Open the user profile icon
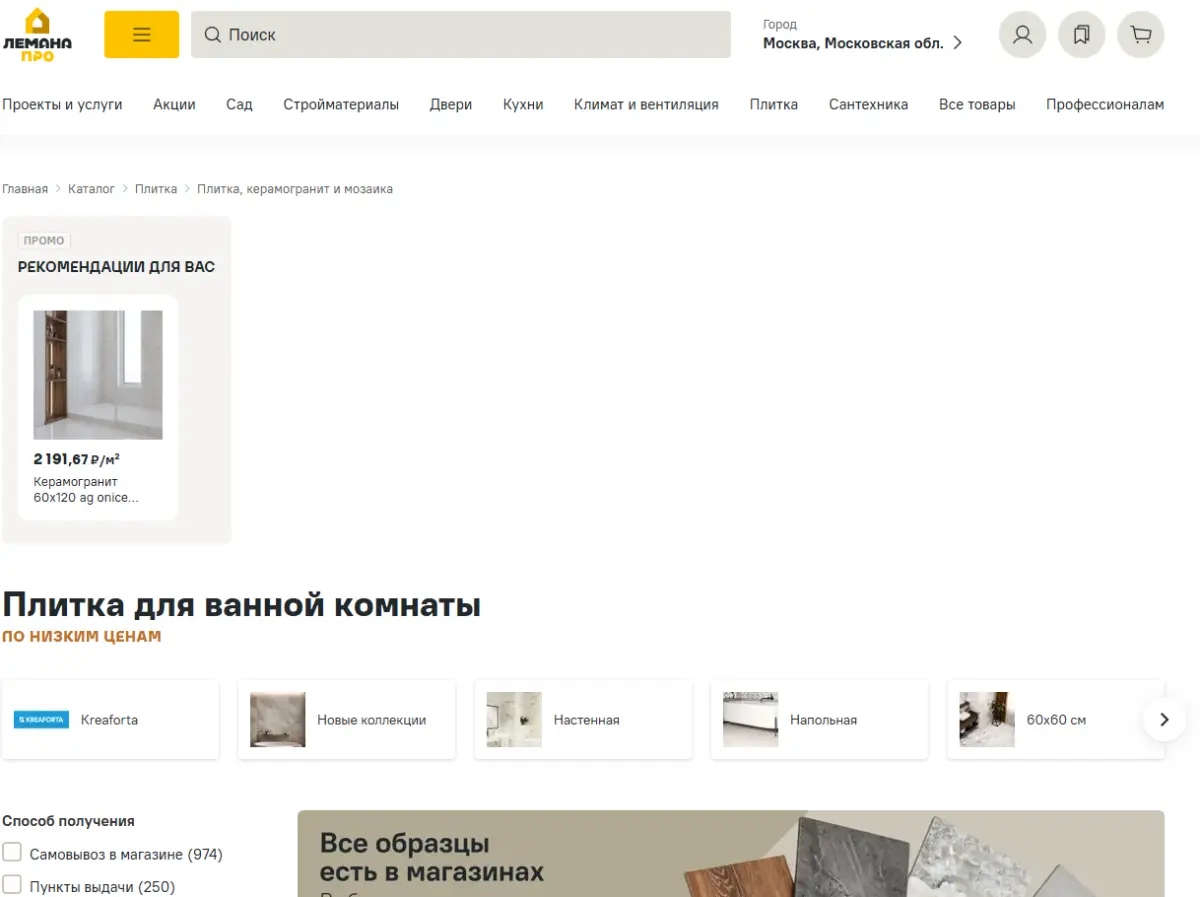 [1022, 35]
